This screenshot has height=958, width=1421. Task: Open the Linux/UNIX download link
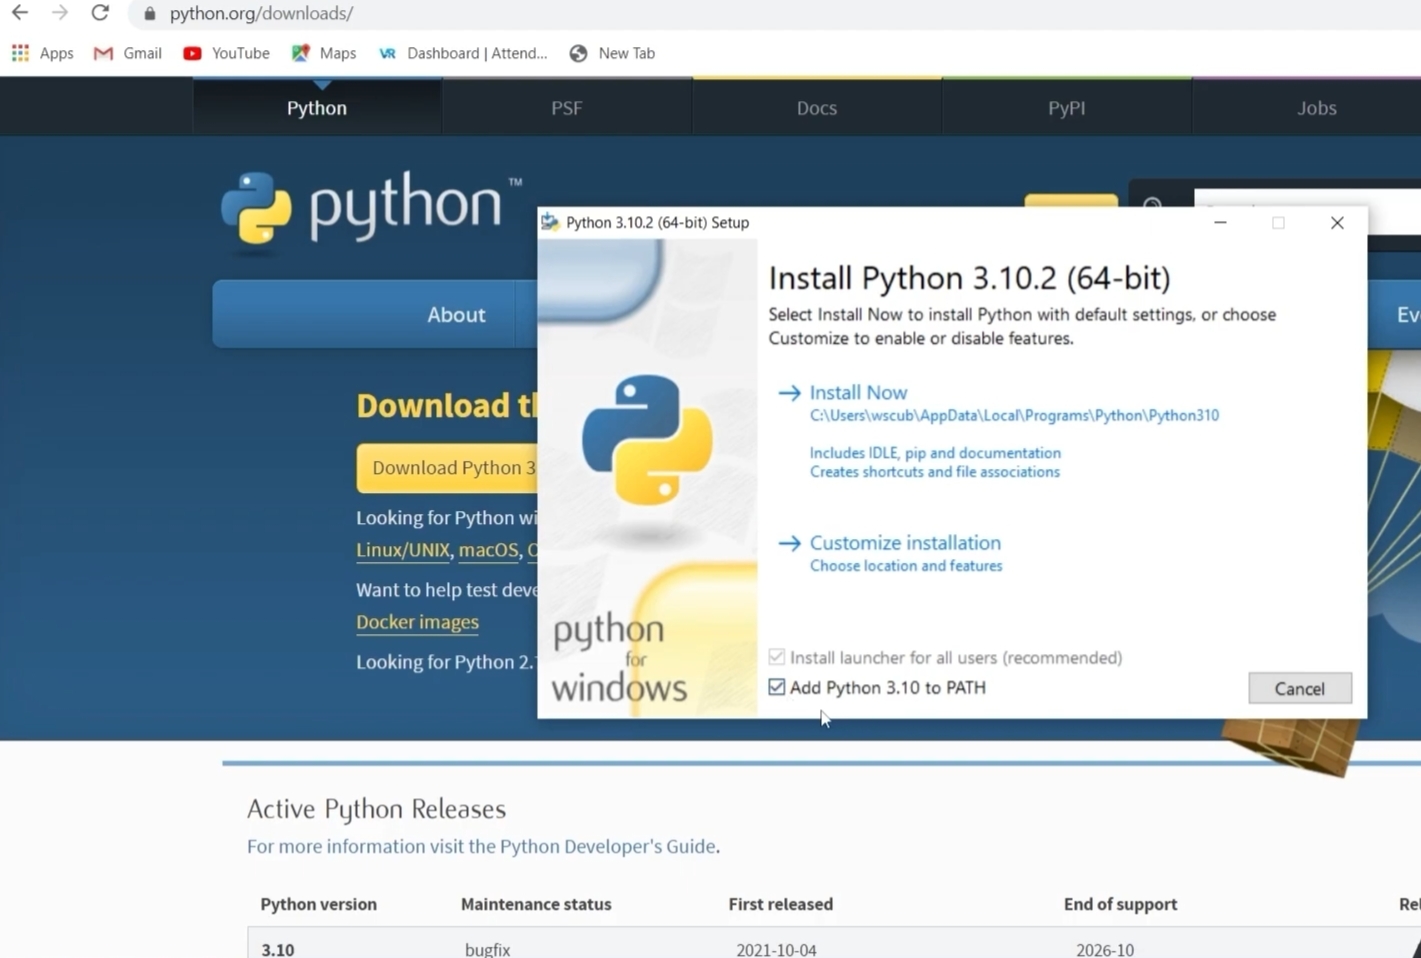(403, 550)
